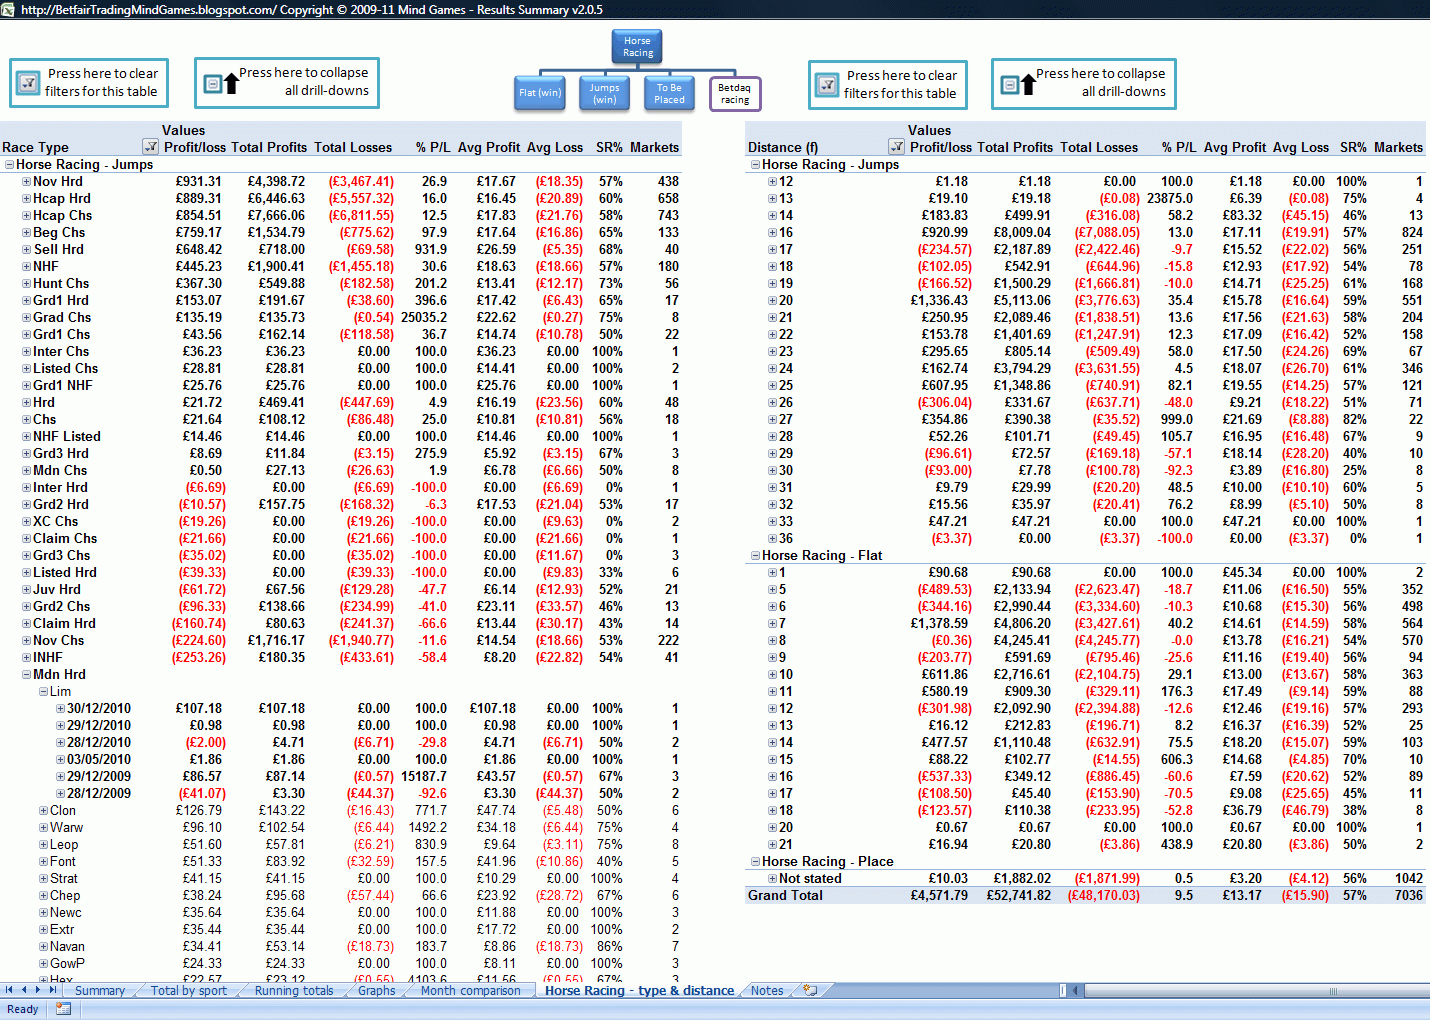Click the Race Type column filter icon

coord(150,147)
